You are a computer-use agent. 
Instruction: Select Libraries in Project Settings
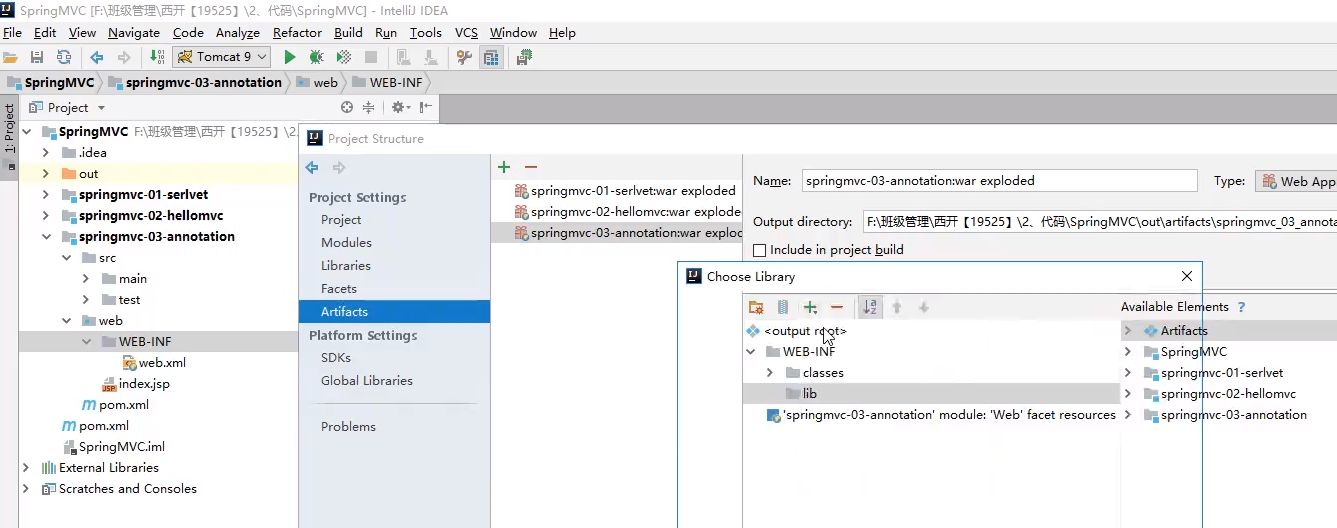point(346,266)
